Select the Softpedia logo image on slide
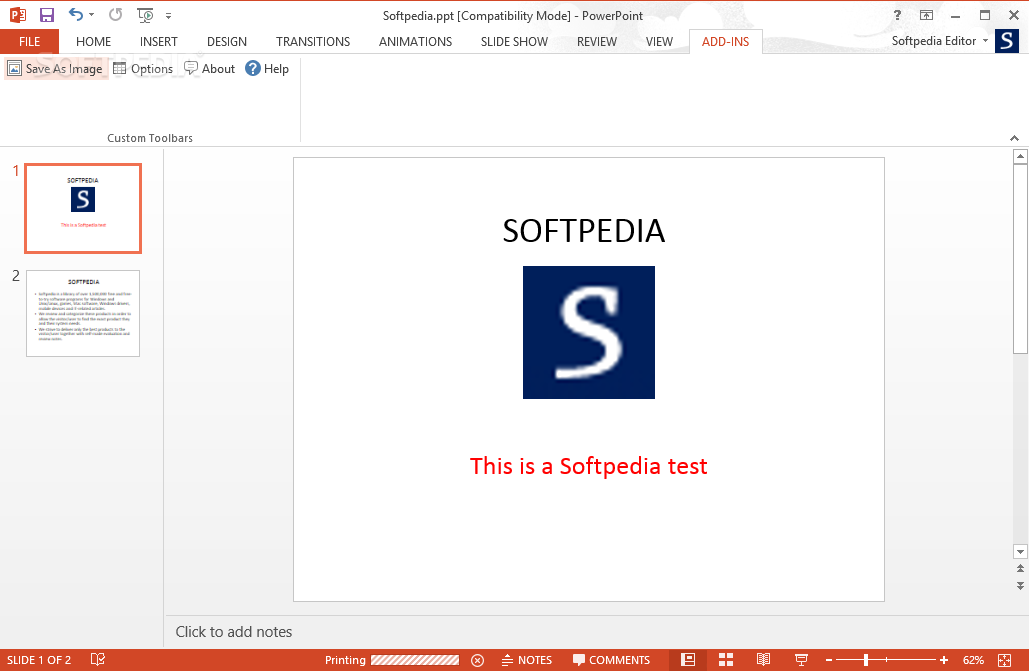 [x=589, y=332]
